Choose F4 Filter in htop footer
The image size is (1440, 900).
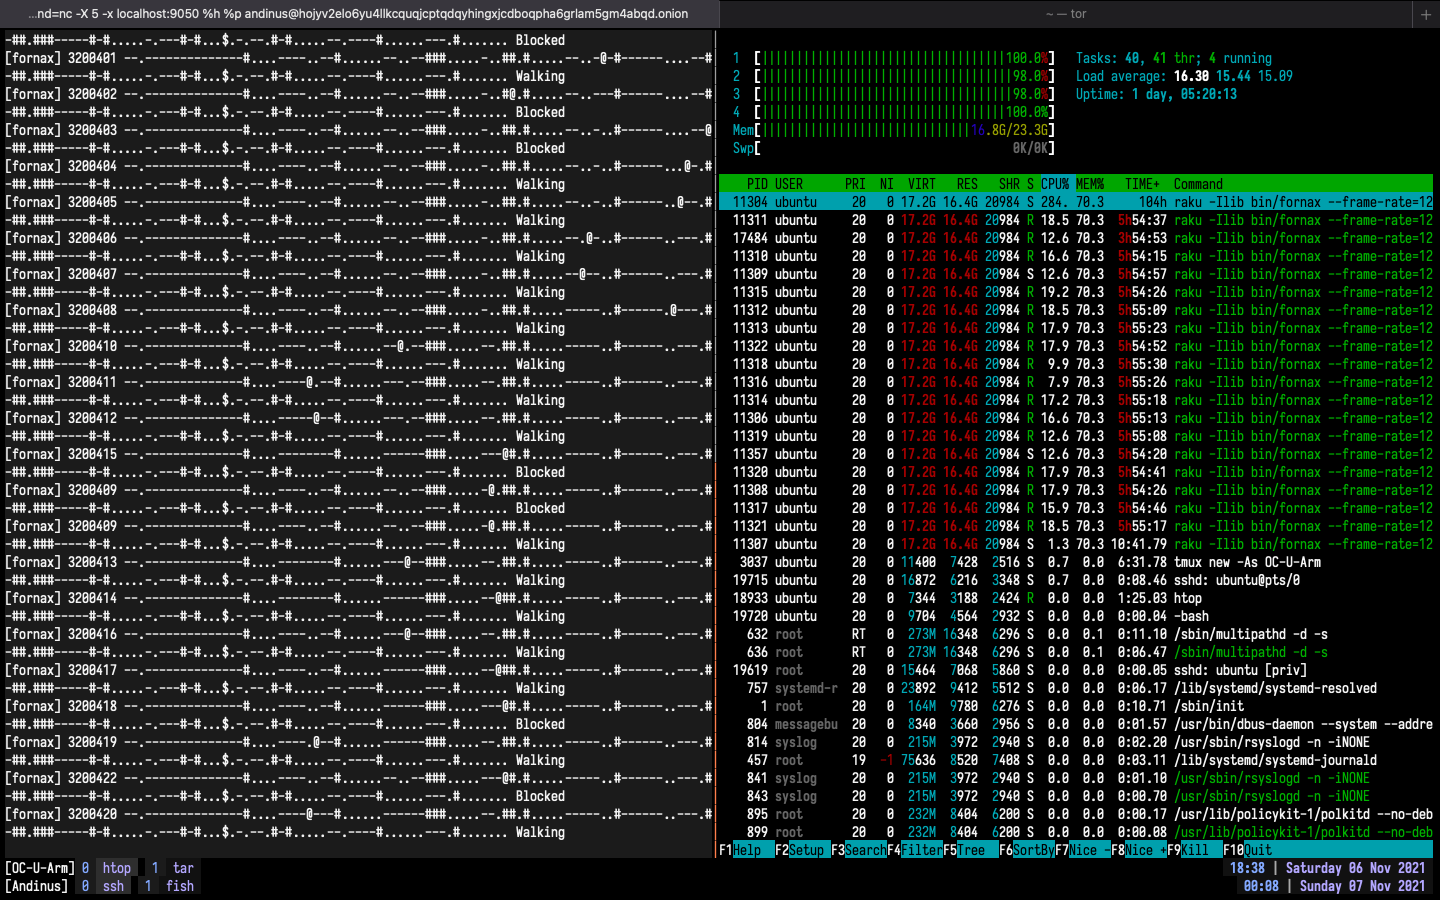pyautogui.click(x=915, y=850)
